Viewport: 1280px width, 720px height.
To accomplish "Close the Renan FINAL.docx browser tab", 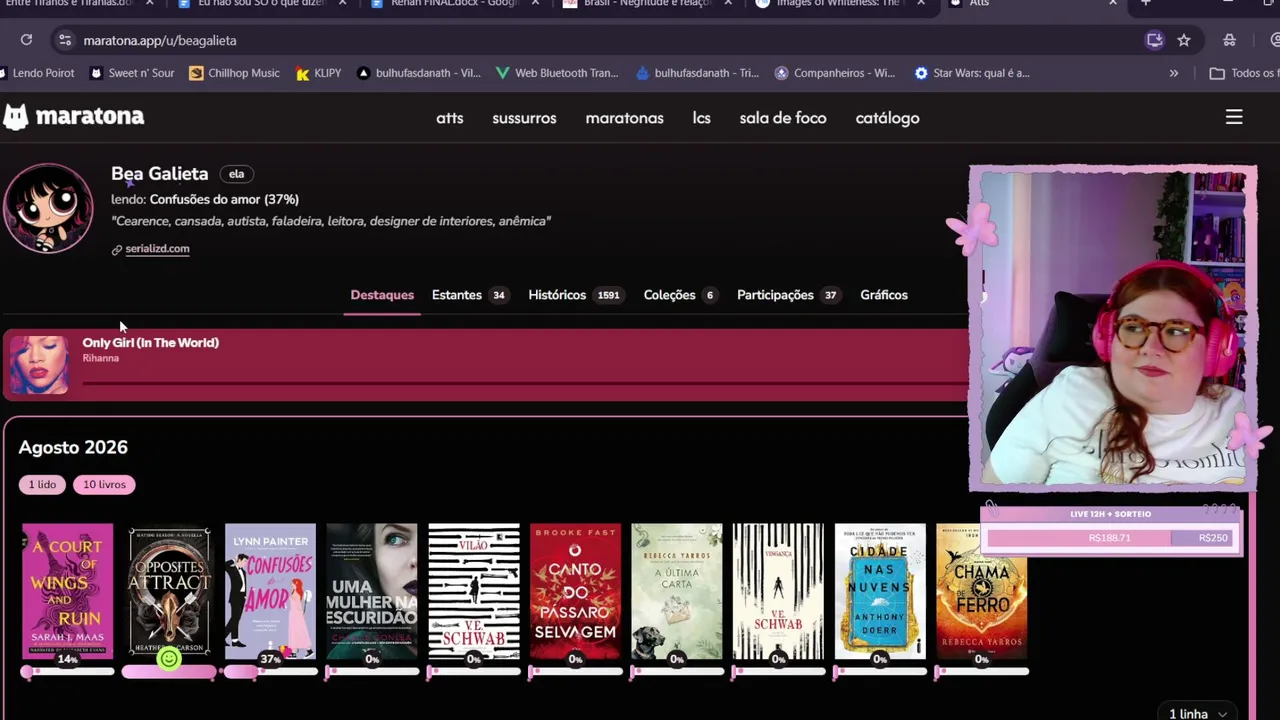I will pyautogui.click(x=535, y=3).
